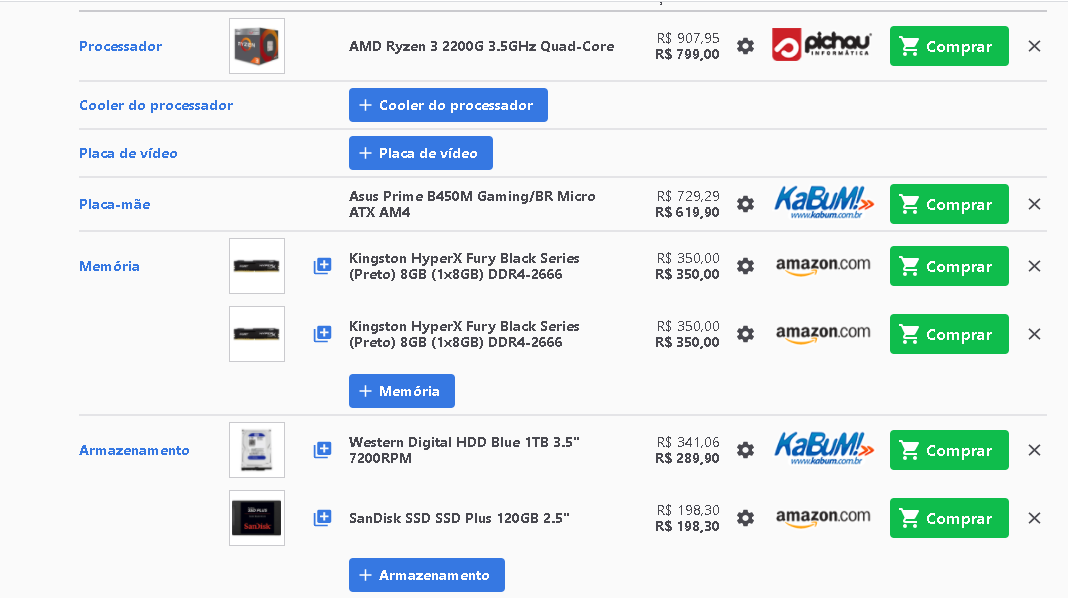The height and width of the screenshot is (598, 1068).
Task: Open the Placa-mãe category link
Action: (114, 204)
